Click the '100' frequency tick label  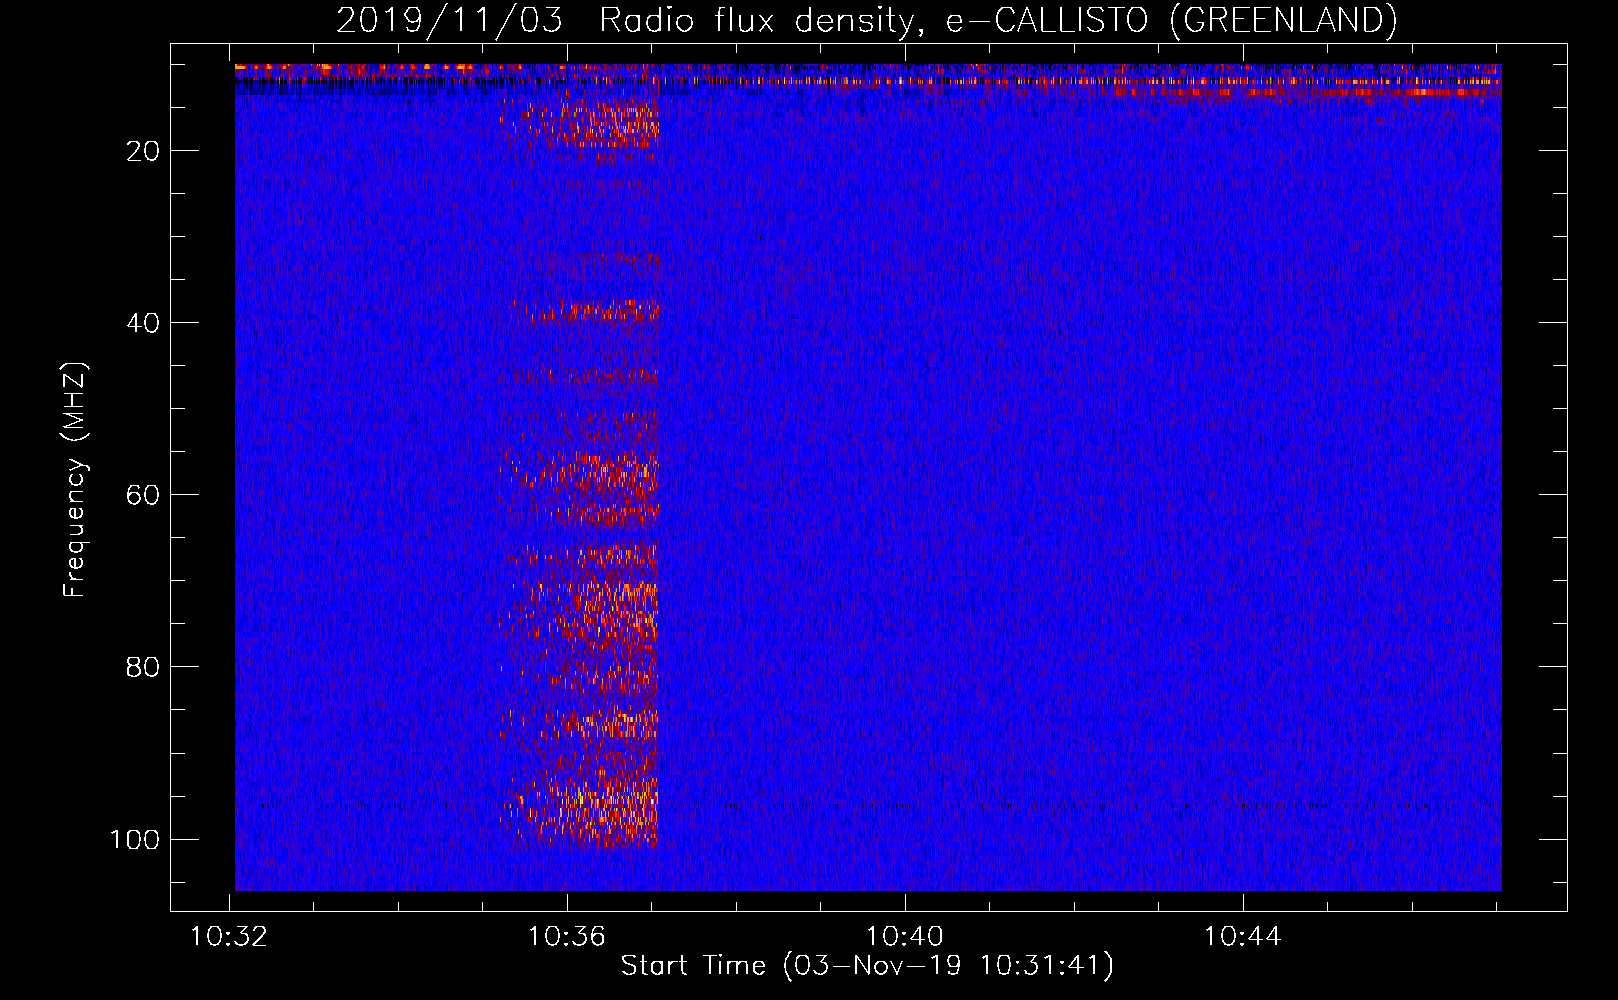(x=135, y=839)
